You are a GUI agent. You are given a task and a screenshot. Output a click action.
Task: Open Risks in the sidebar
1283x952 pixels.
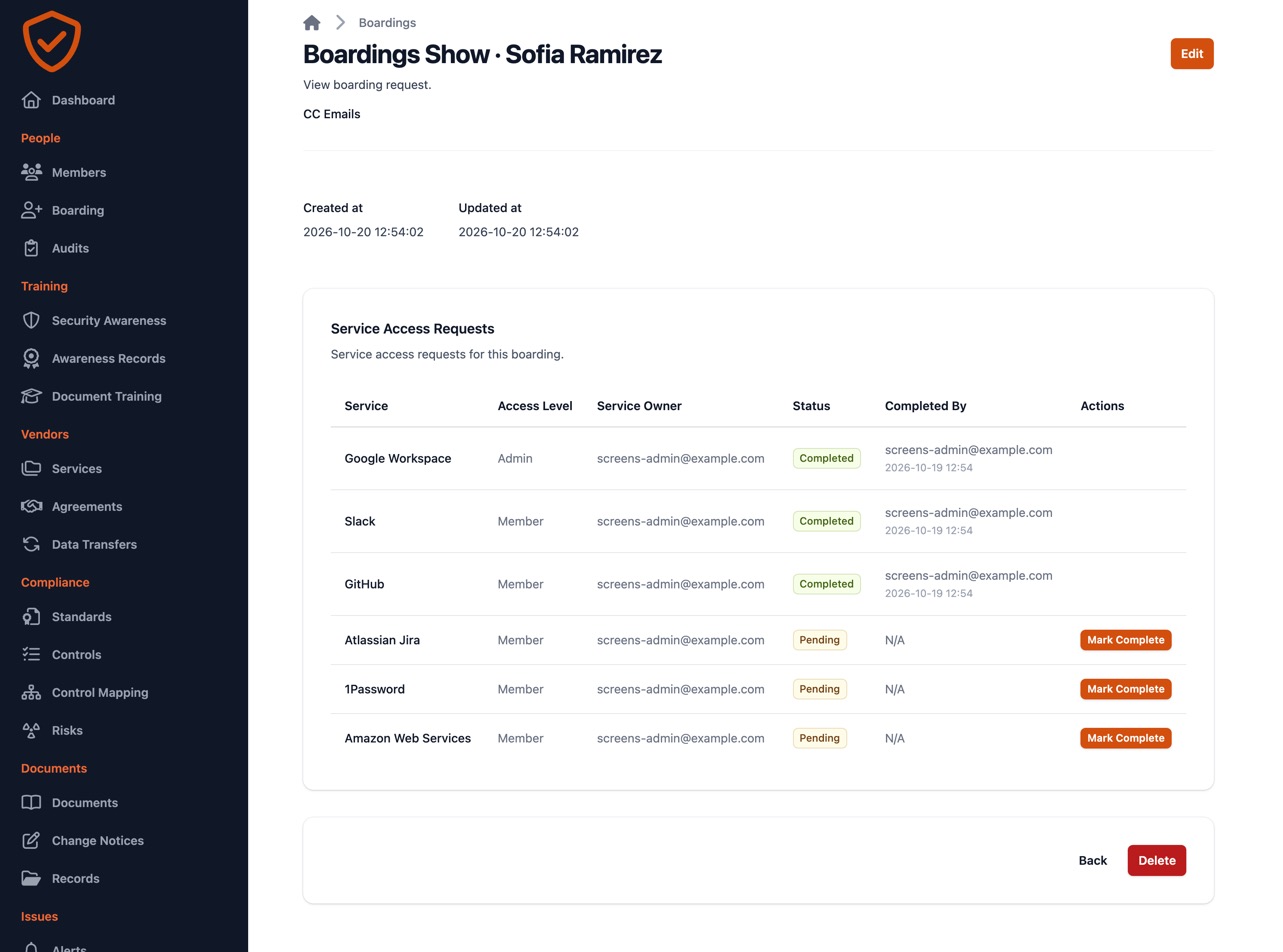(67, 730)
